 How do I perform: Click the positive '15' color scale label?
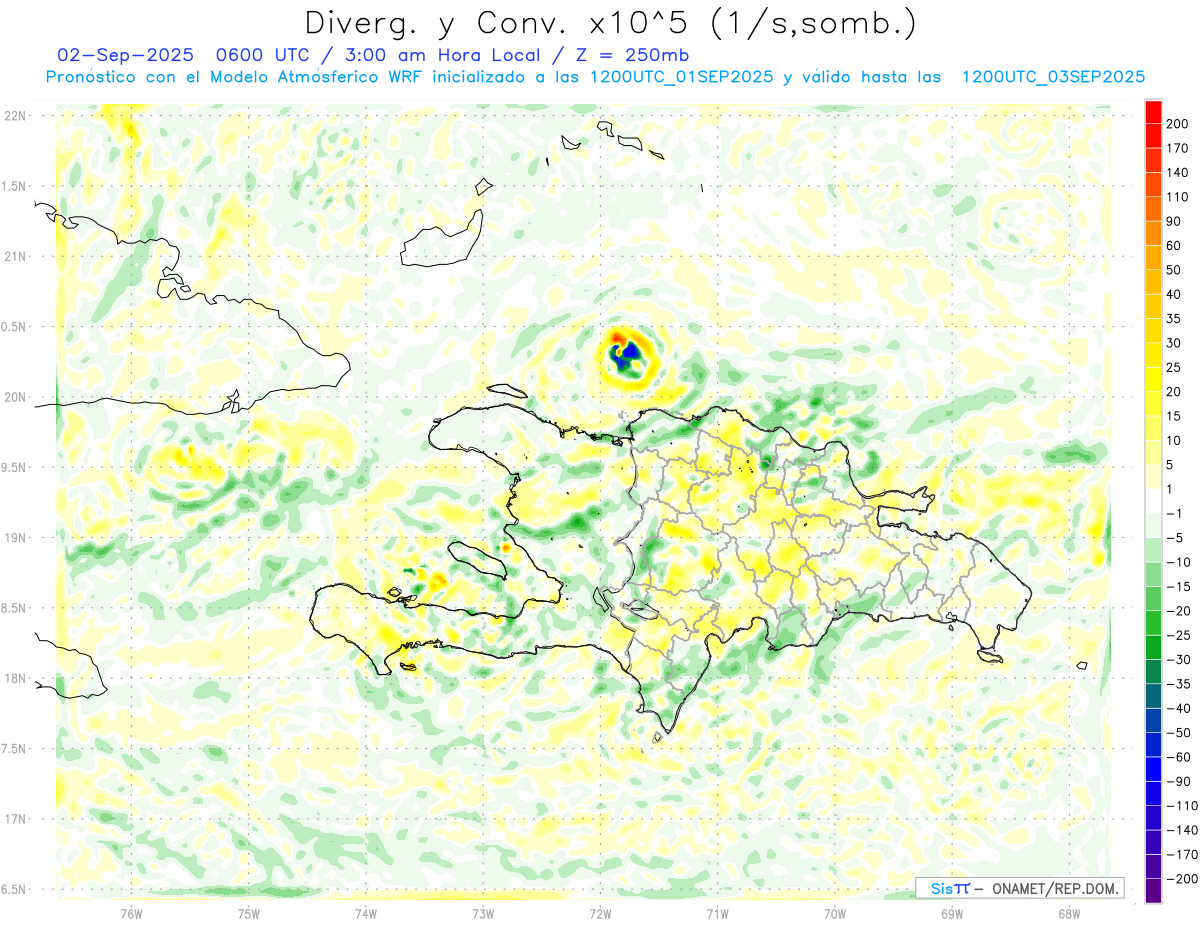1175,416
